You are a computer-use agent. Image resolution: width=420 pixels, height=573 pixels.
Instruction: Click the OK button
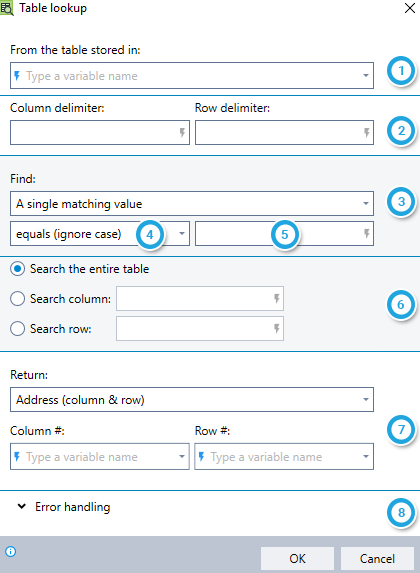(x=297, y=558)
